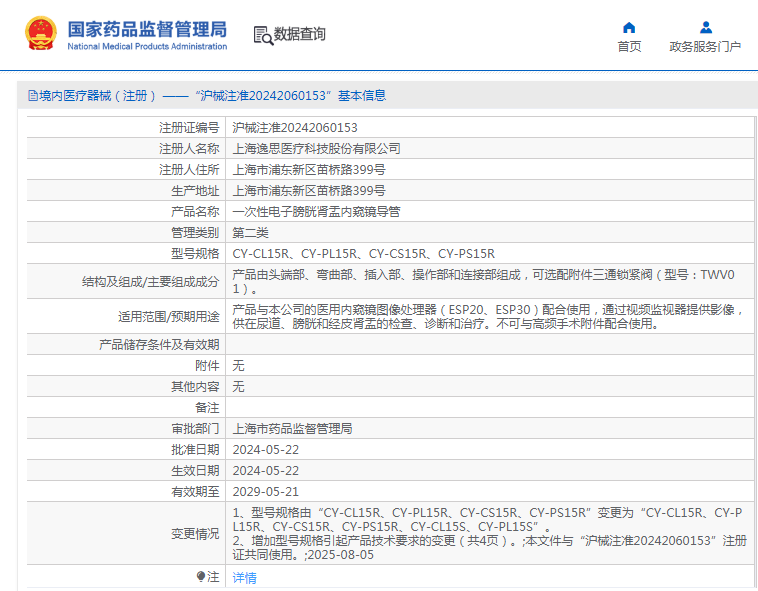Click the 生效日期 value 2024-05-22
758x591 pixels.
(x=266, y=471)
